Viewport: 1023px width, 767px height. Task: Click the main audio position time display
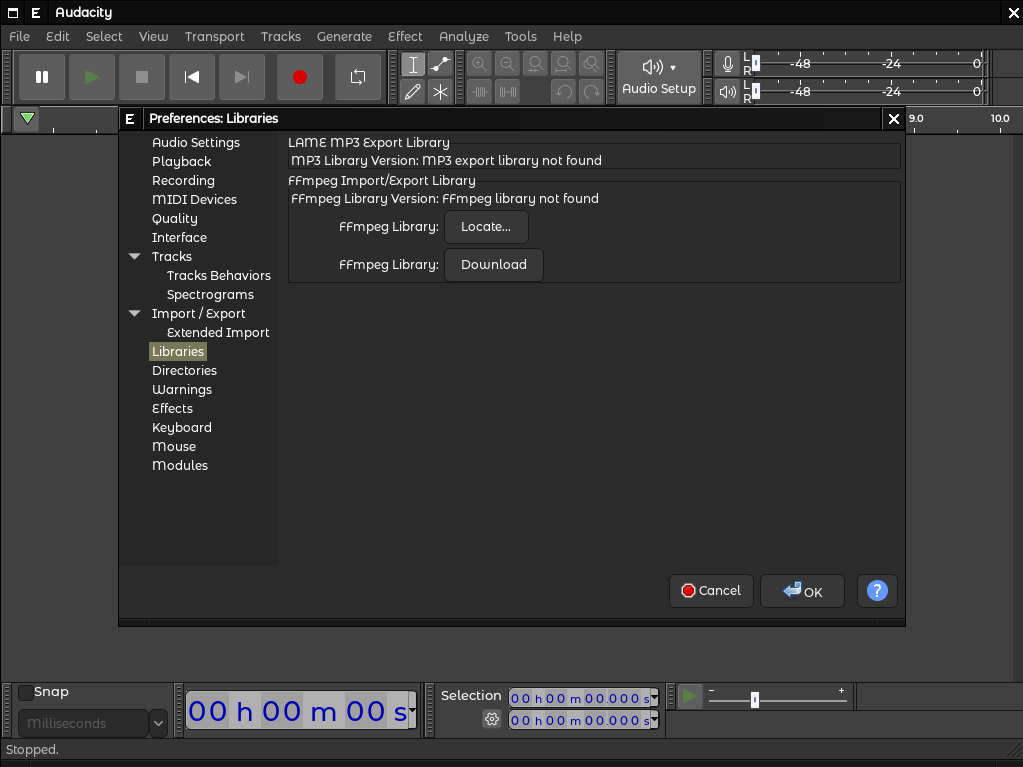[x=298, y=710]
